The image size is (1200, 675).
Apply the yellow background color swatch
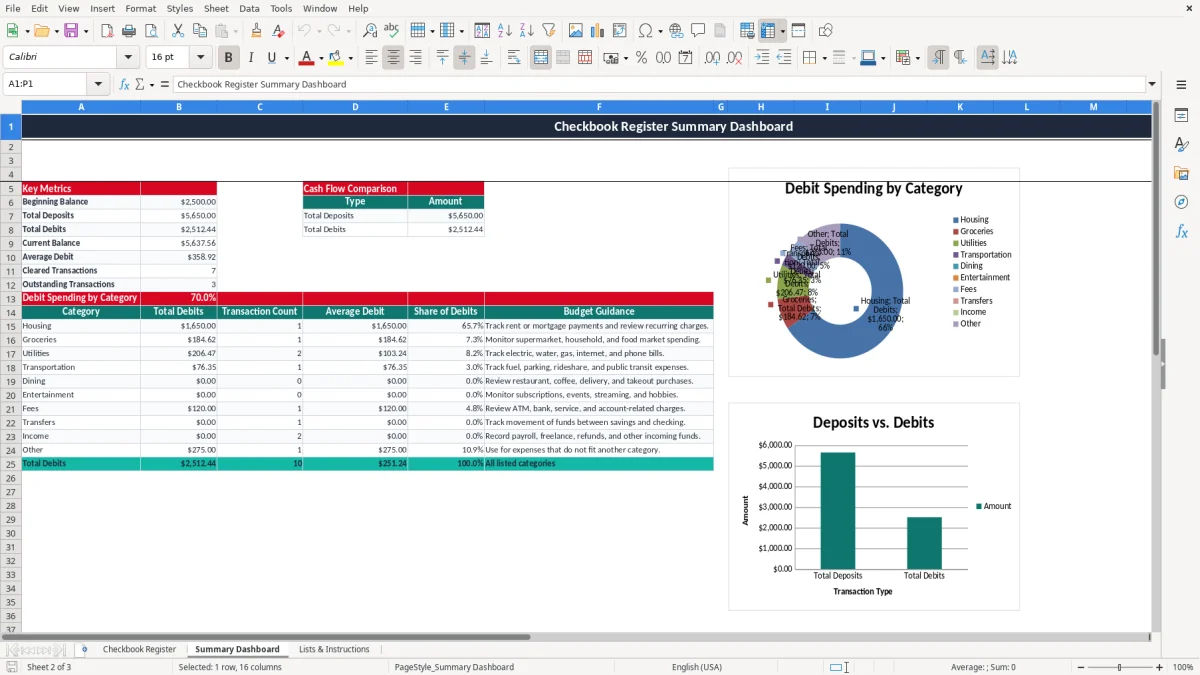(x=336, y=58)
